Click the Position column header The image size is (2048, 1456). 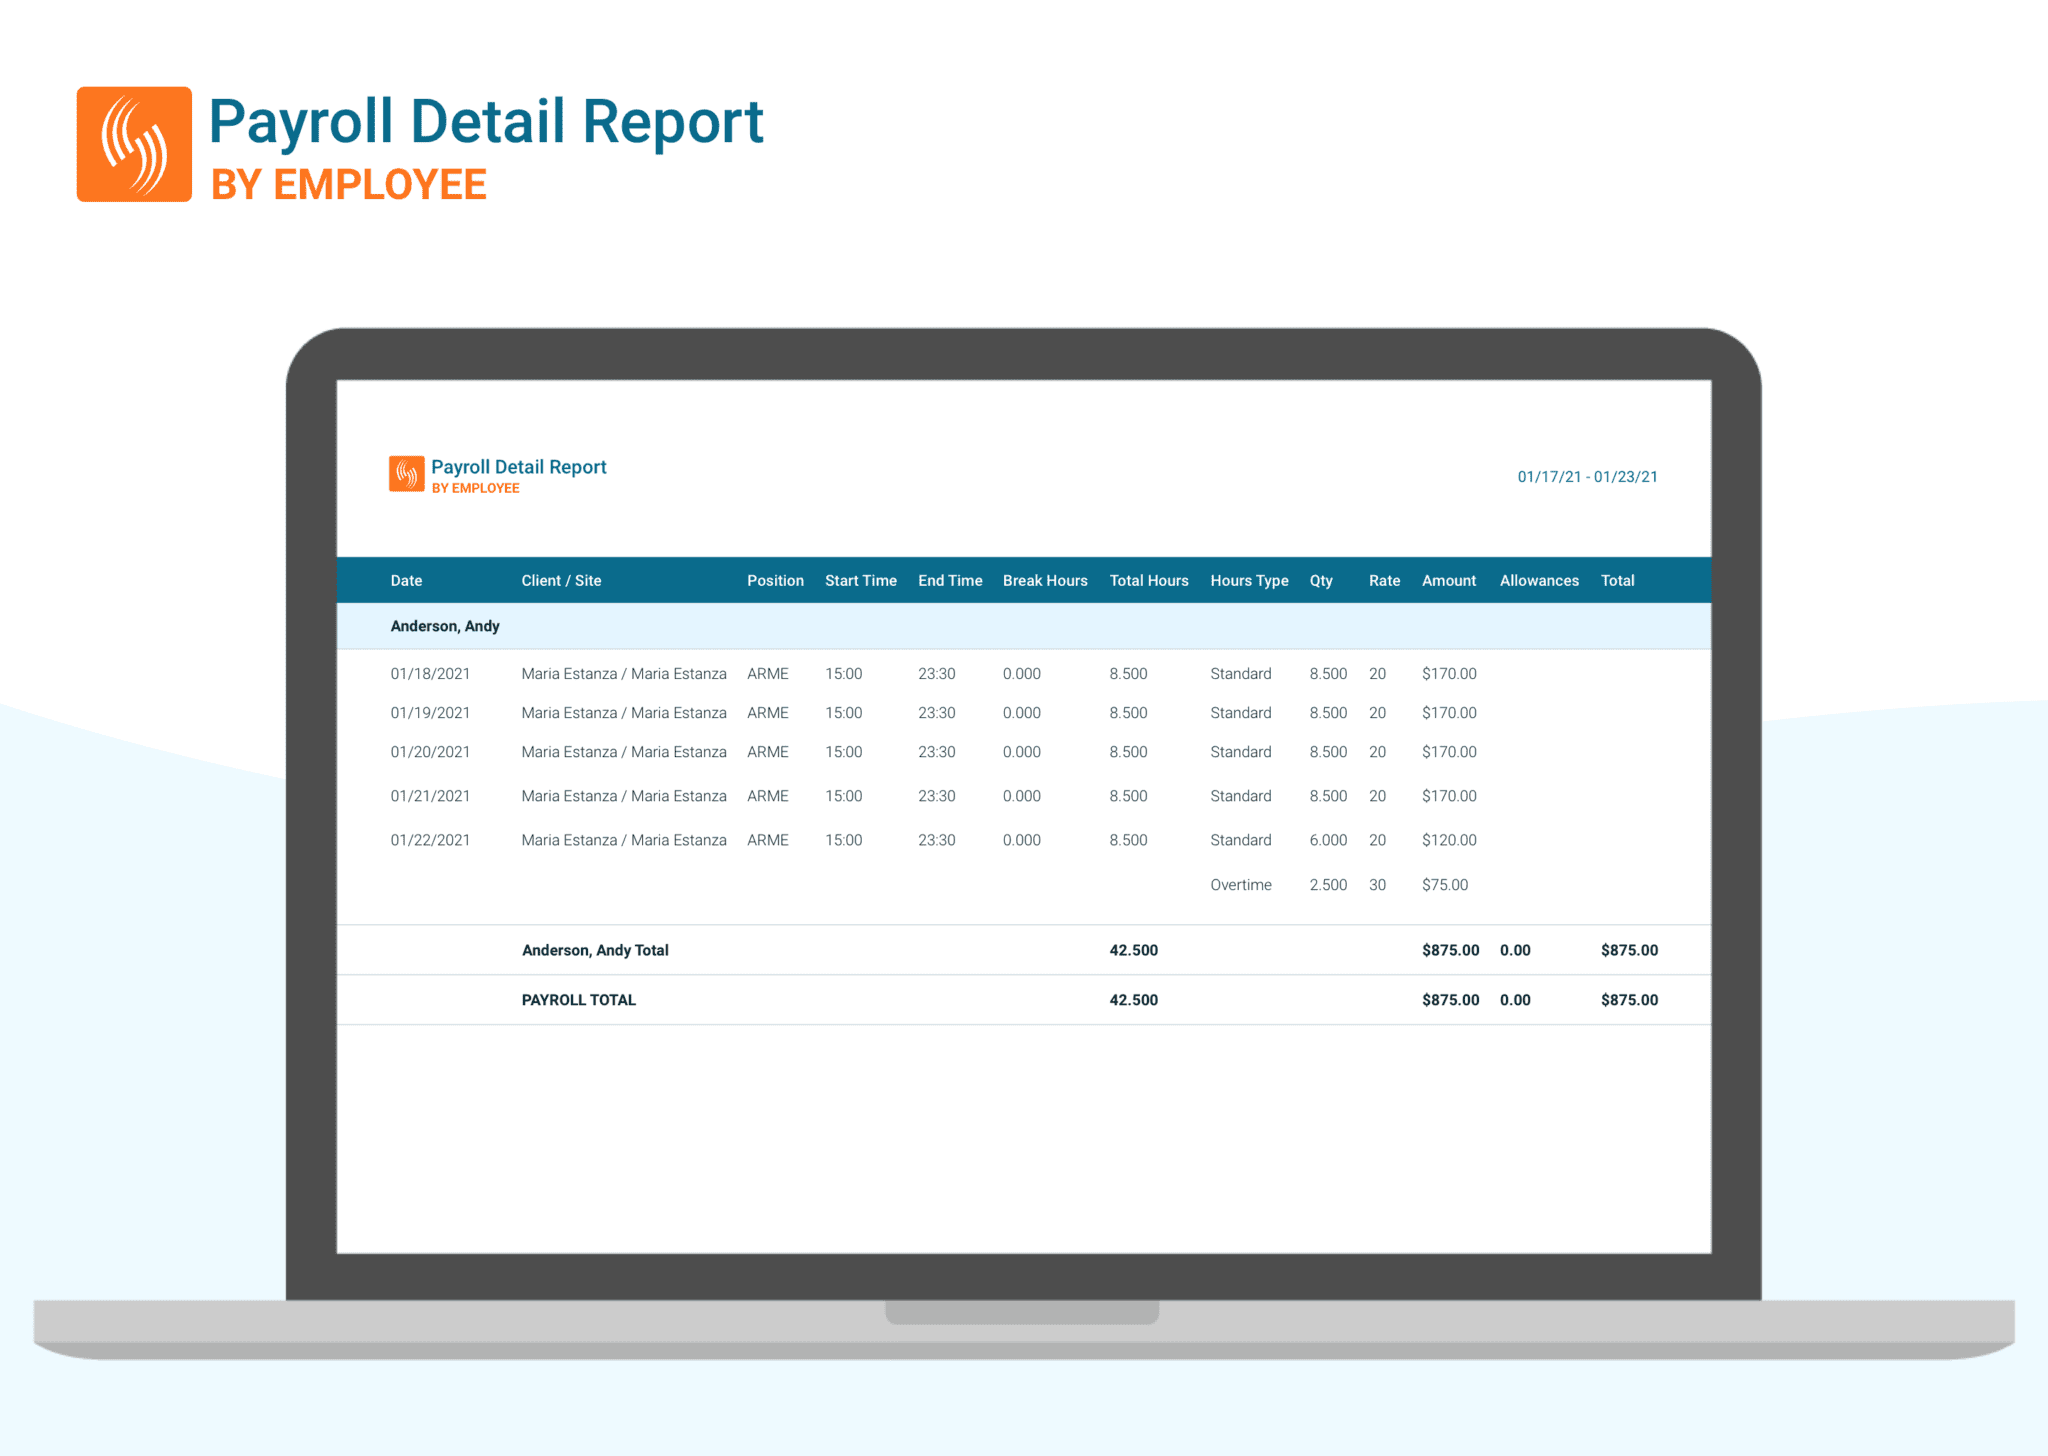click(775, 580)
